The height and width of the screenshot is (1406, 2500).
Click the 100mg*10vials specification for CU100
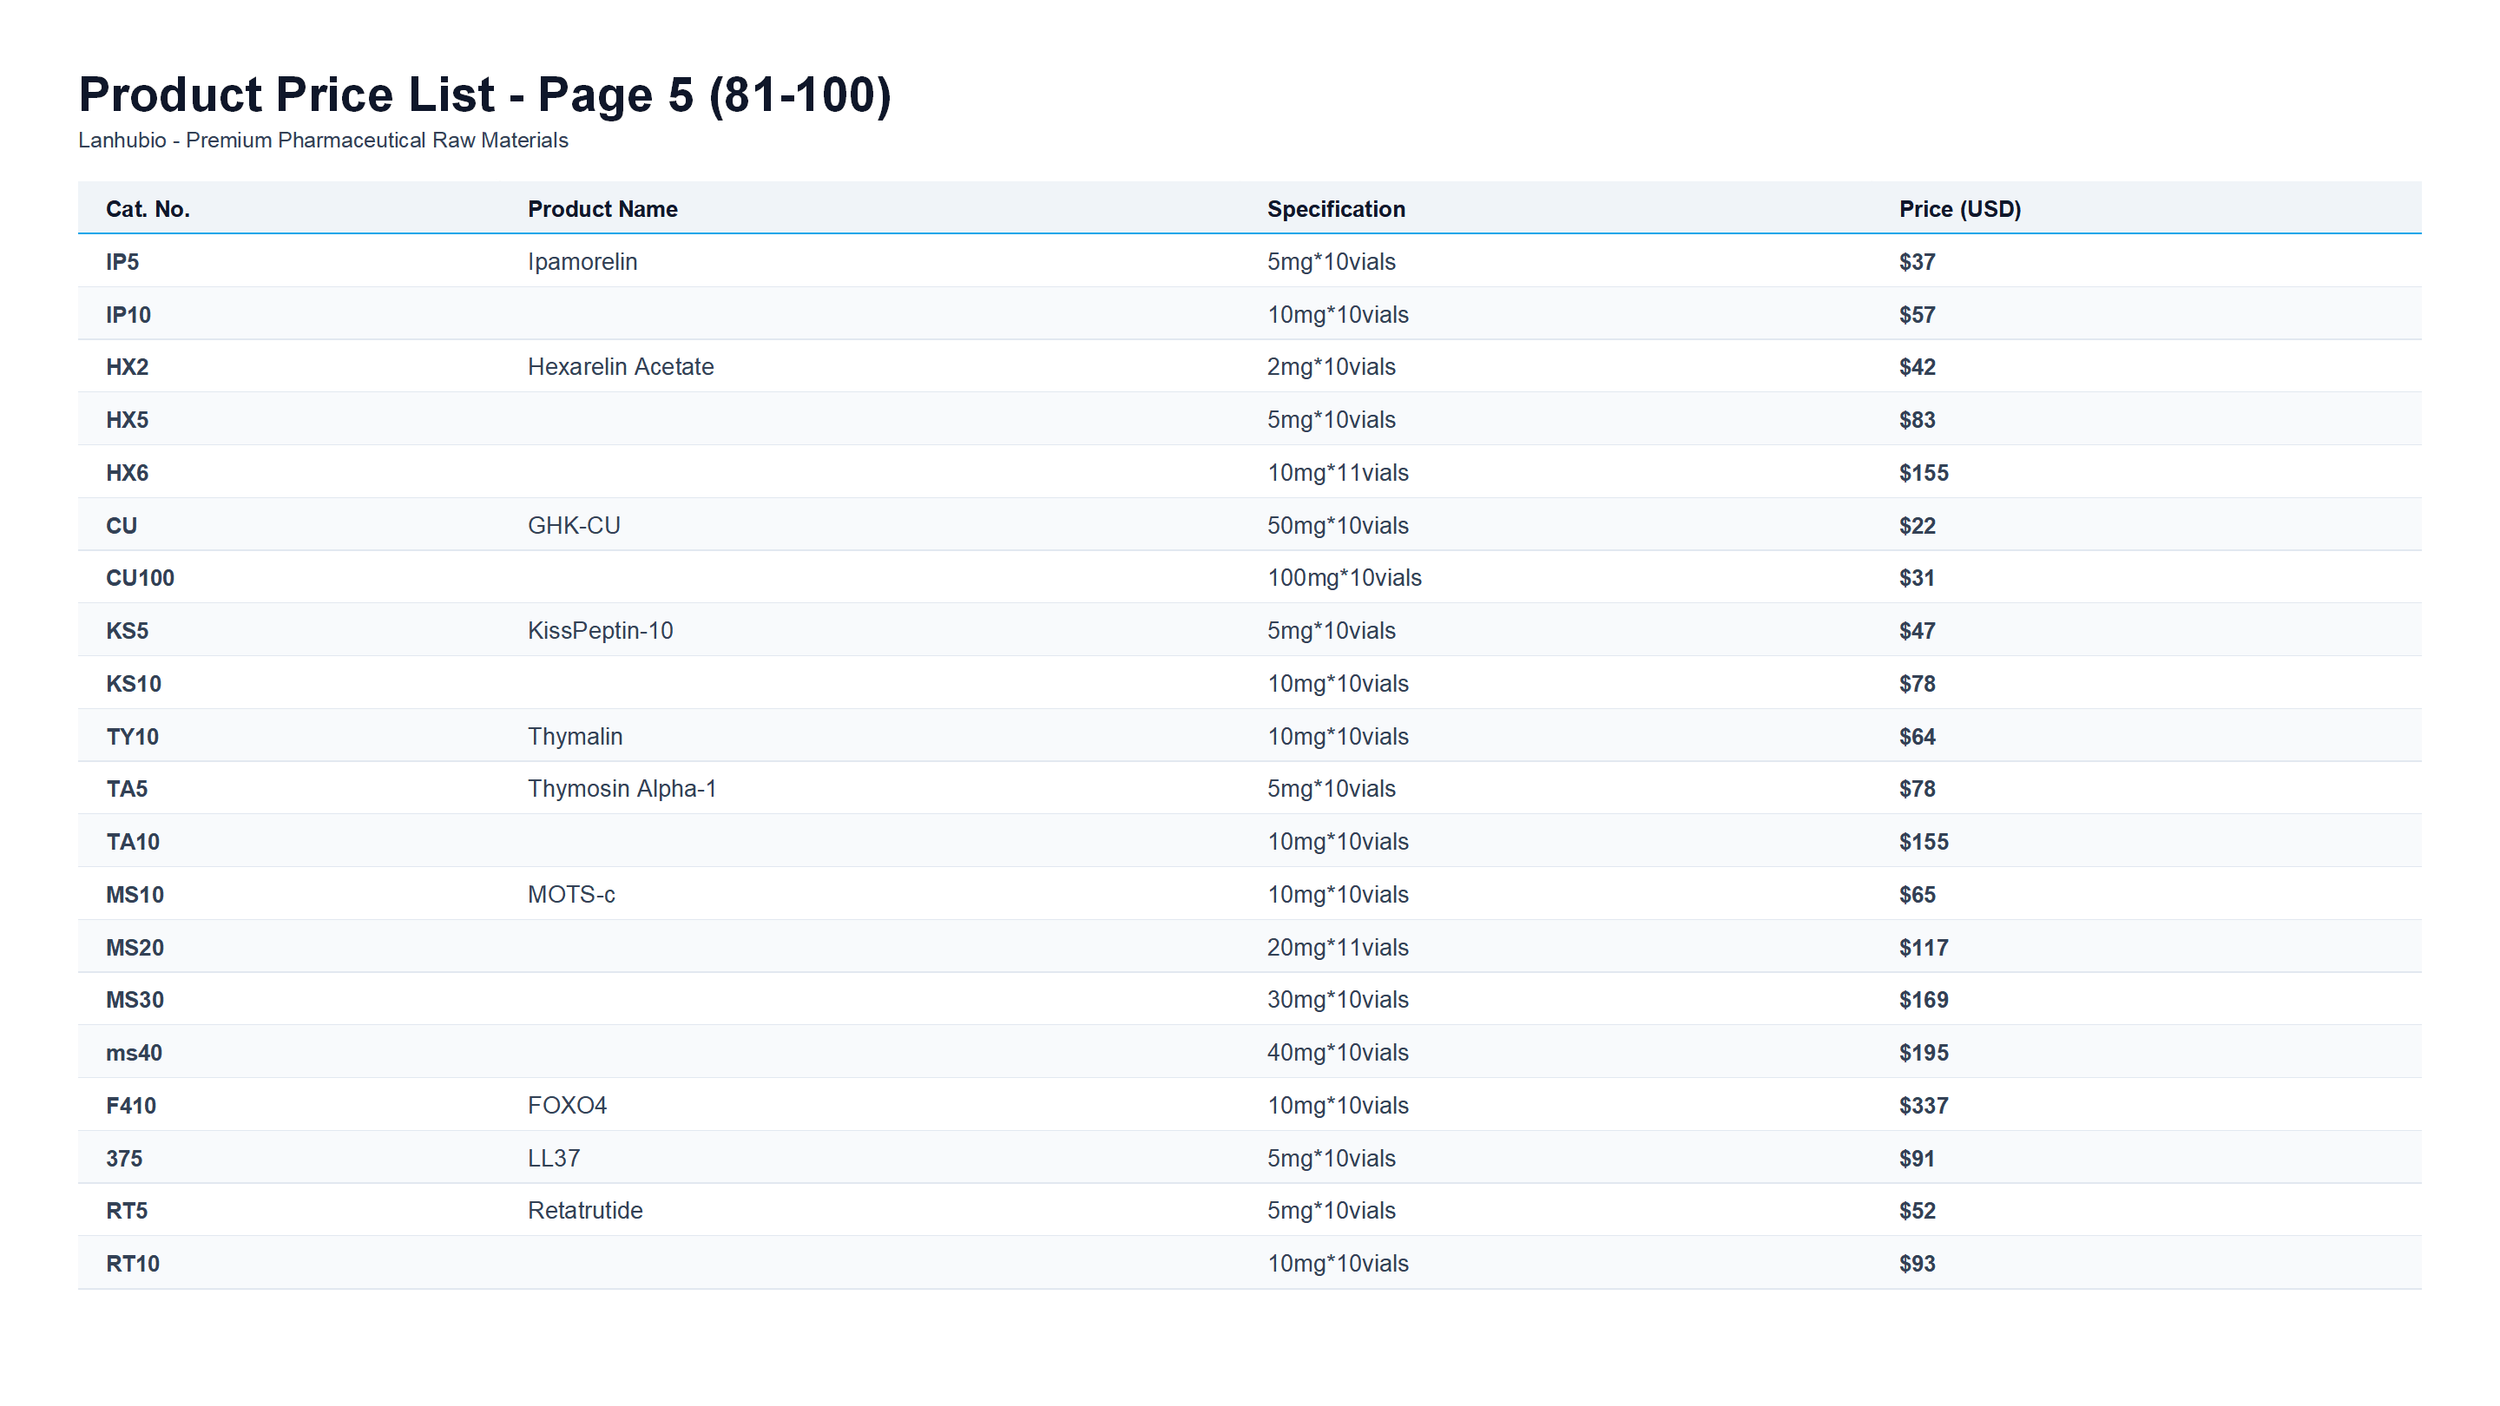click(1343, 578)
